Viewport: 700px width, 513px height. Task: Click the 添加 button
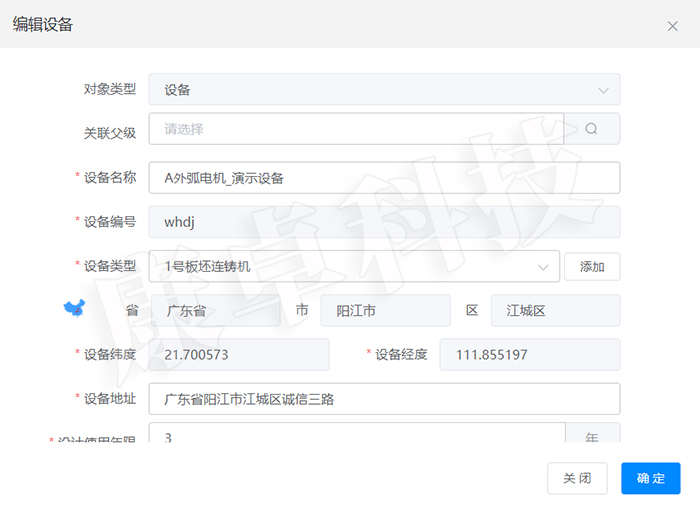[592, 267]
